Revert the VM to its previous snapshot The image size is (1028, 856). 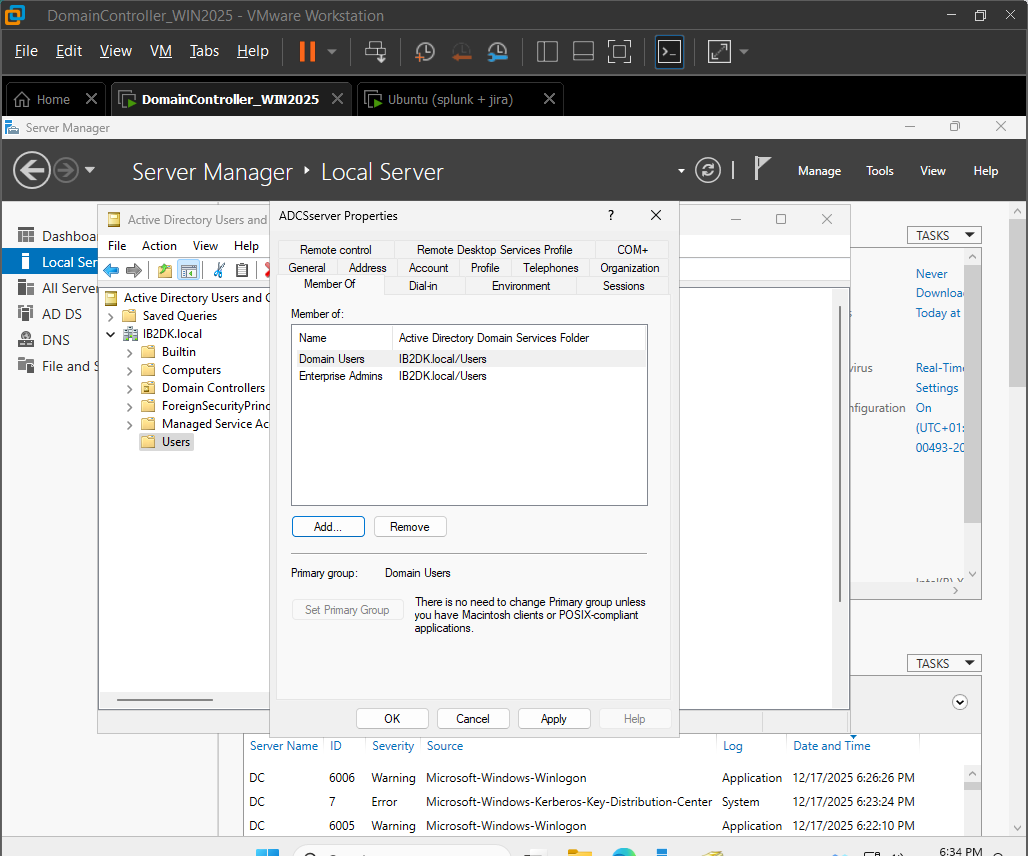(462, 51)
